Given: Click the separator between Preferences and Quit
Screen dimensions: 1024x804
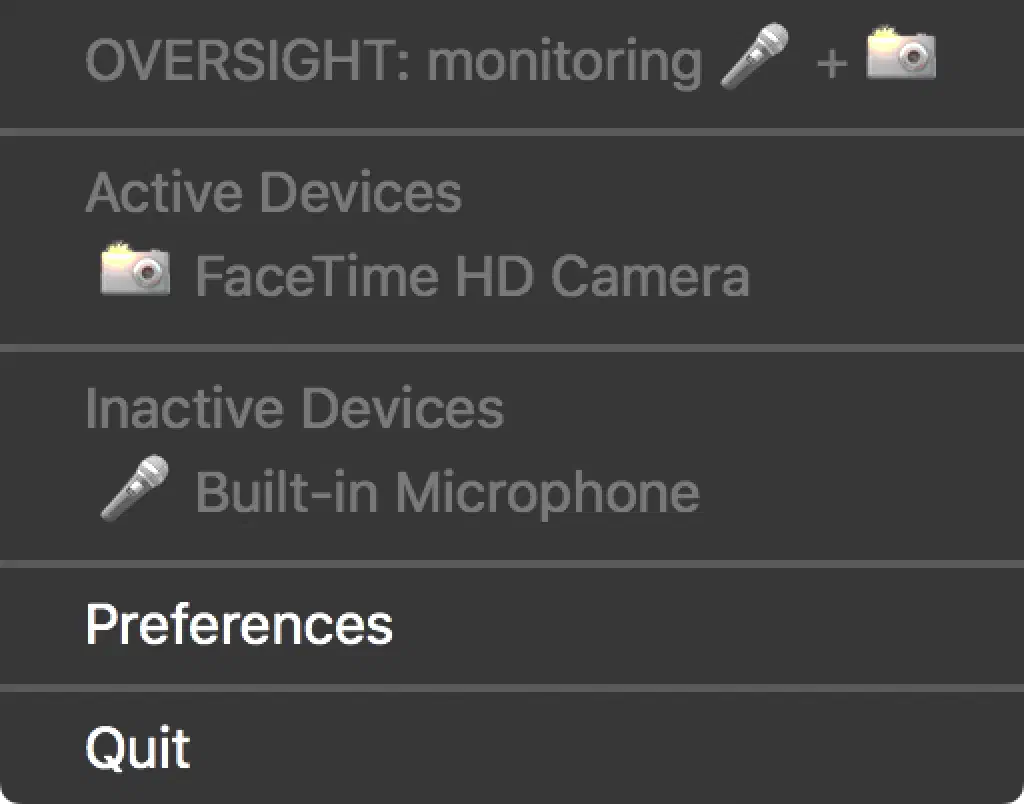Looking at the screenshot, I should click(512, 687).
